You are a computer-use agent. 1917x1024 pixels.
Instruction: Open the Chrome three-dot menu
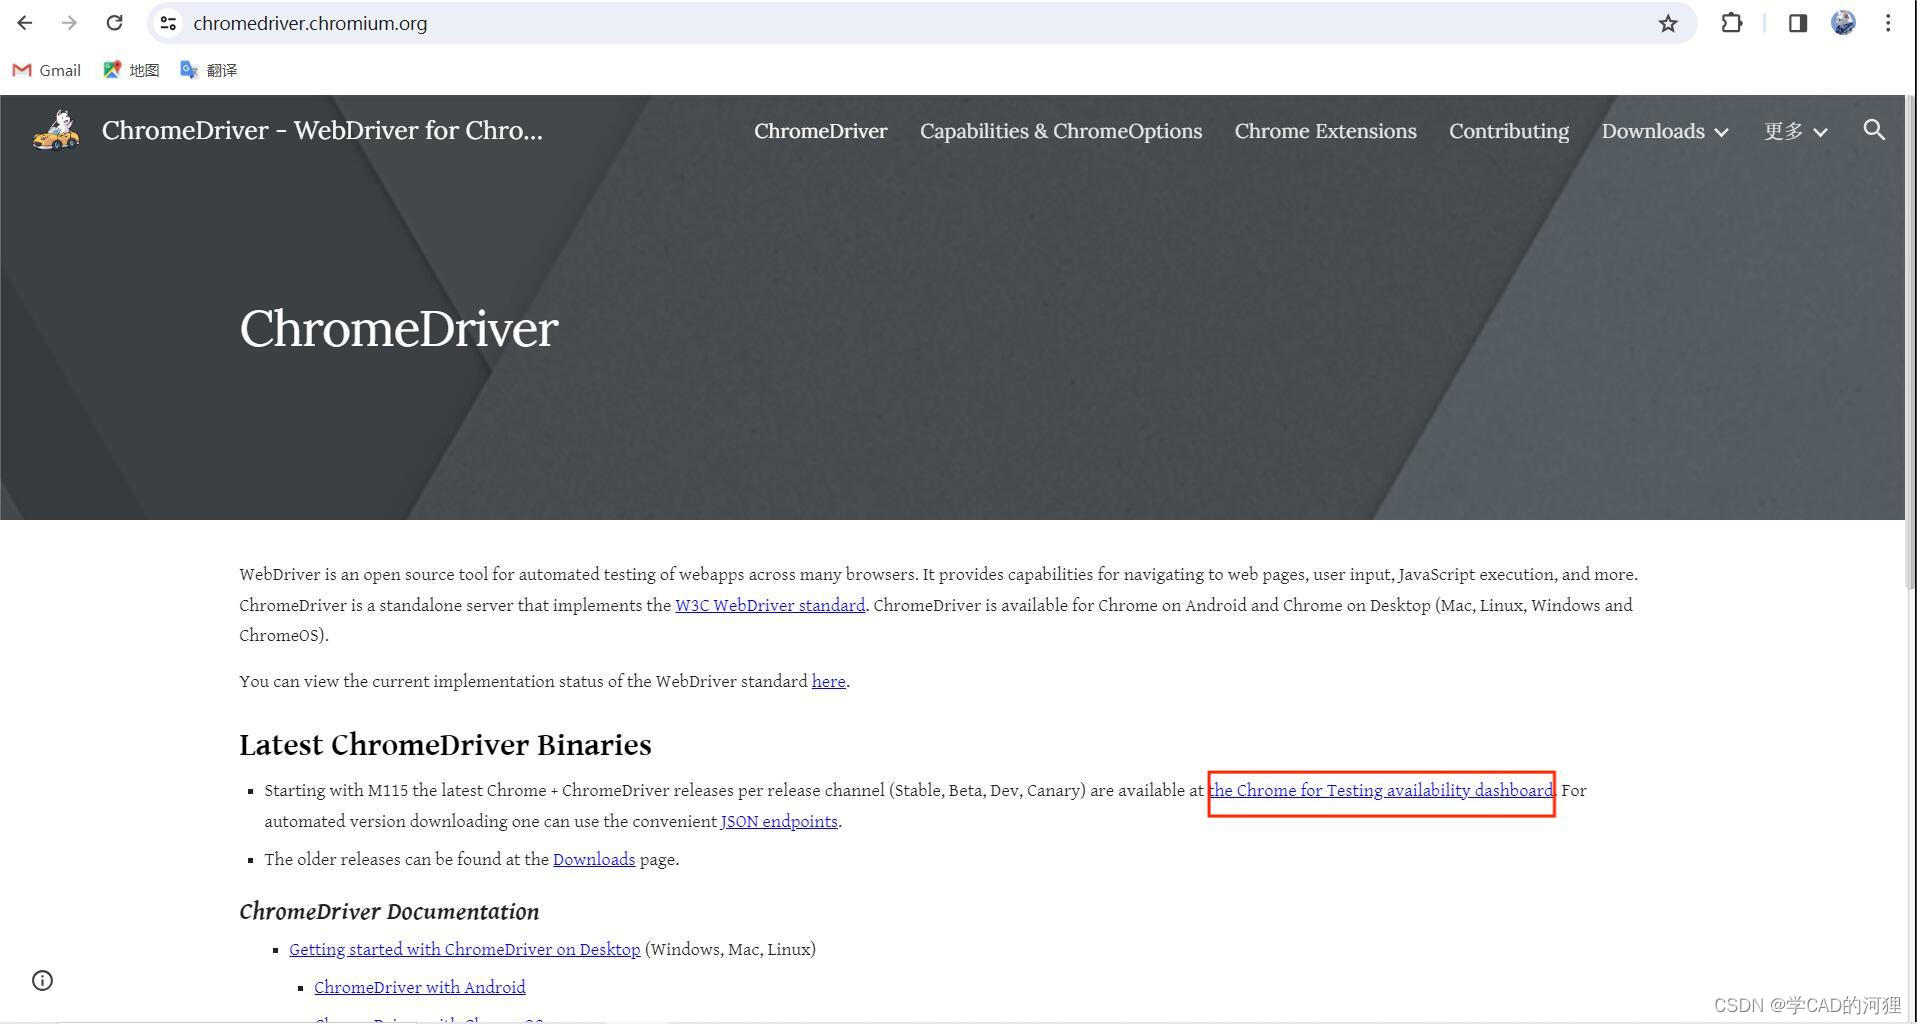click(x=1887, y=23)
